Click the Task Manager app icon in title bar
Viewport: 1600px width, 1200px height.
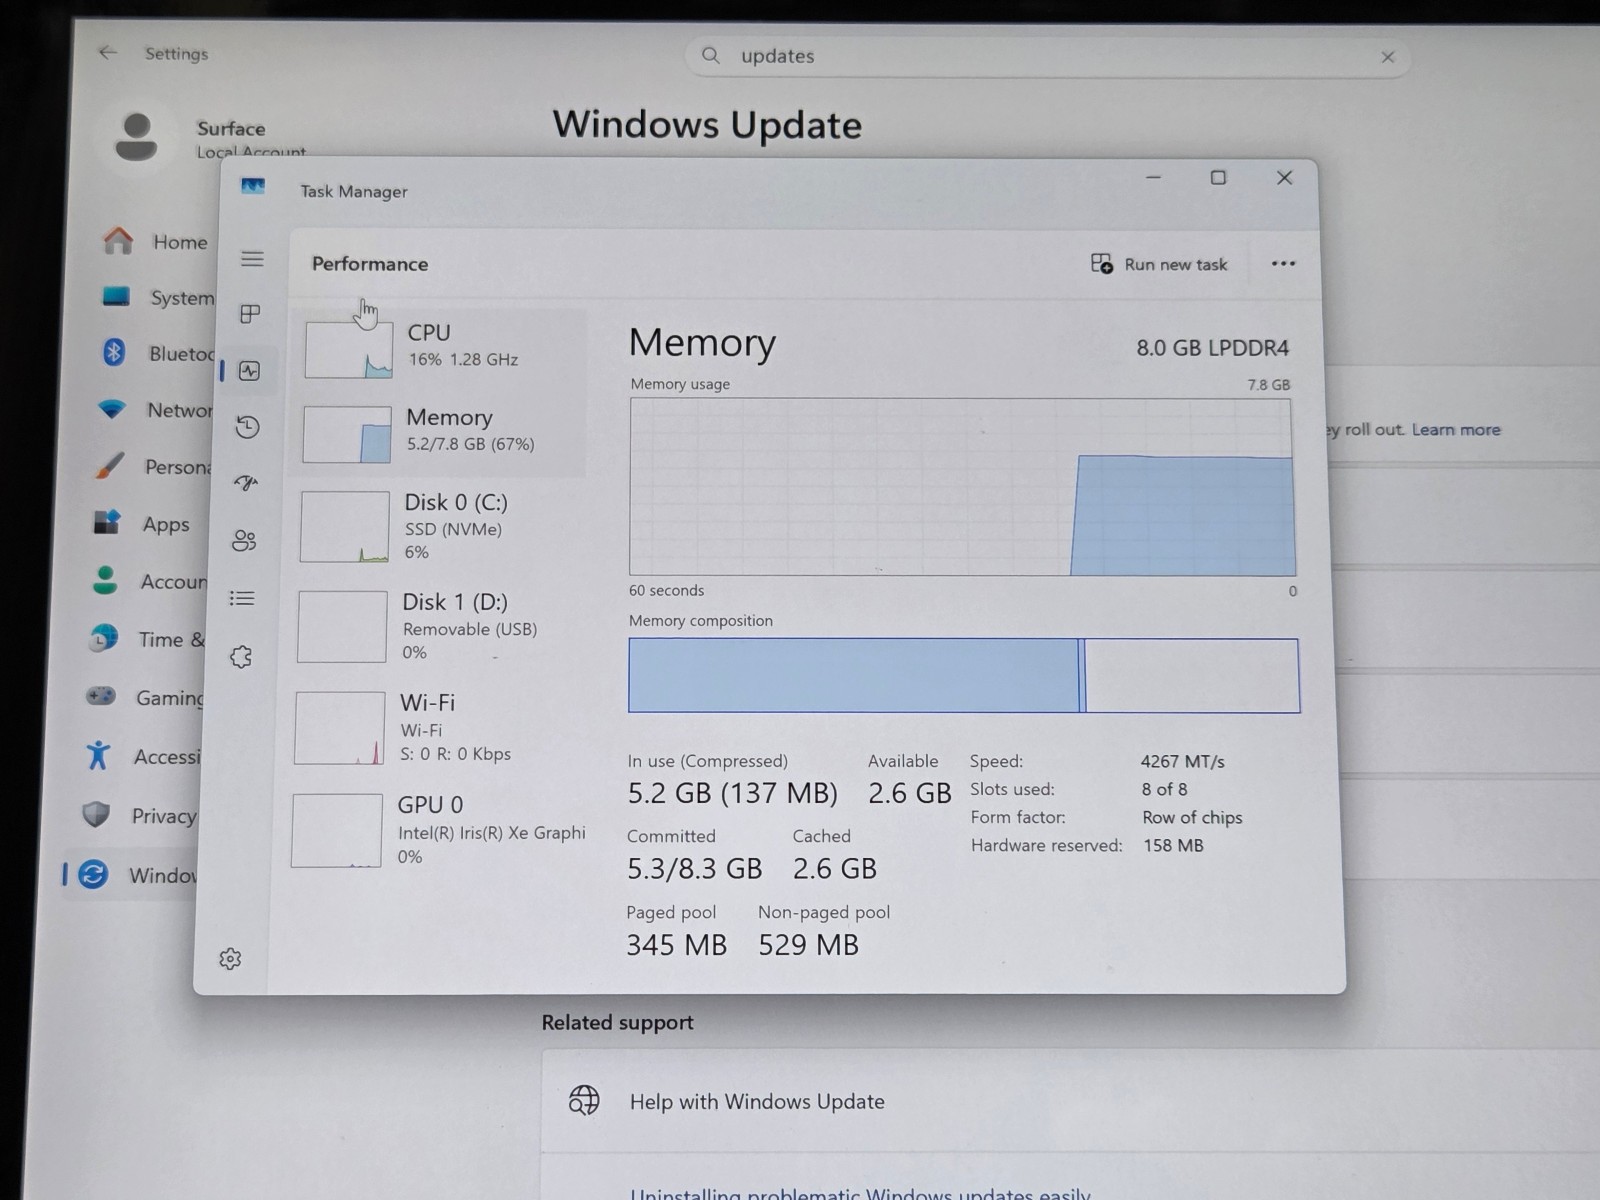[253, 187]
